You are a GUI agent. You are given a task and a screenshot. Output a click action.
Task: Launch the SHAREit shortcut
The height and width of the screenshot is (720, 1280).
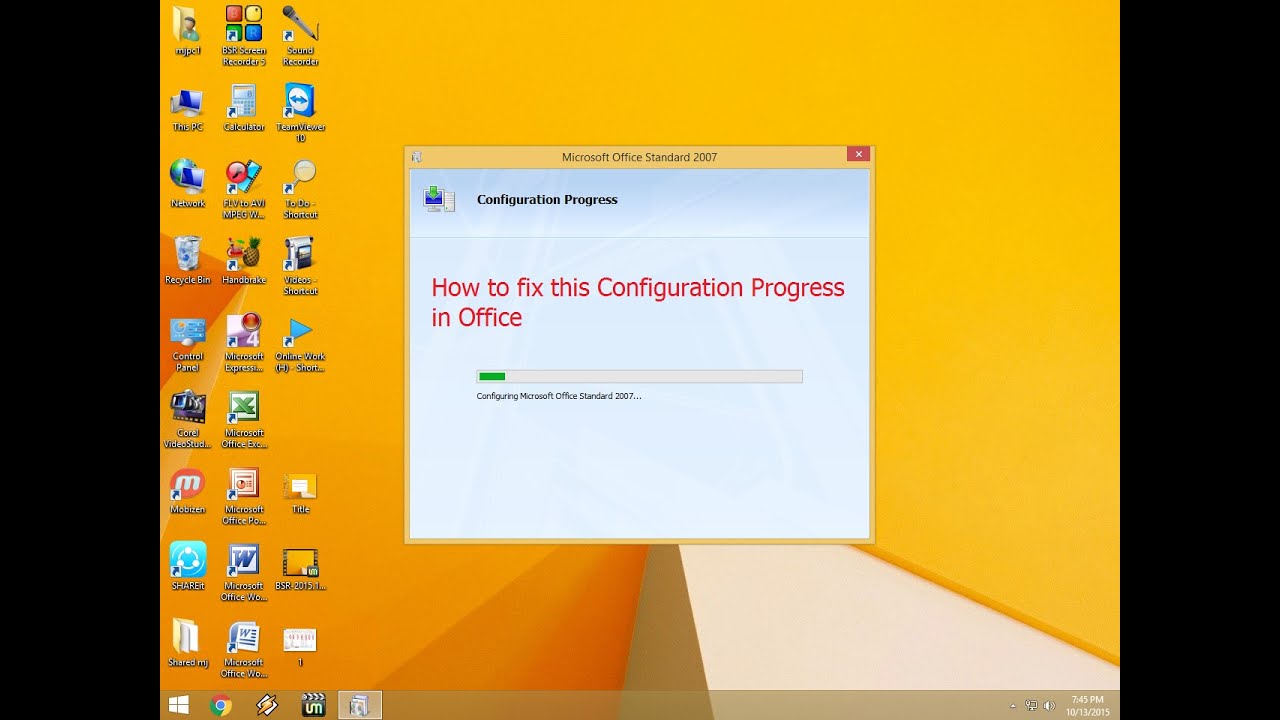pos(187,567)
